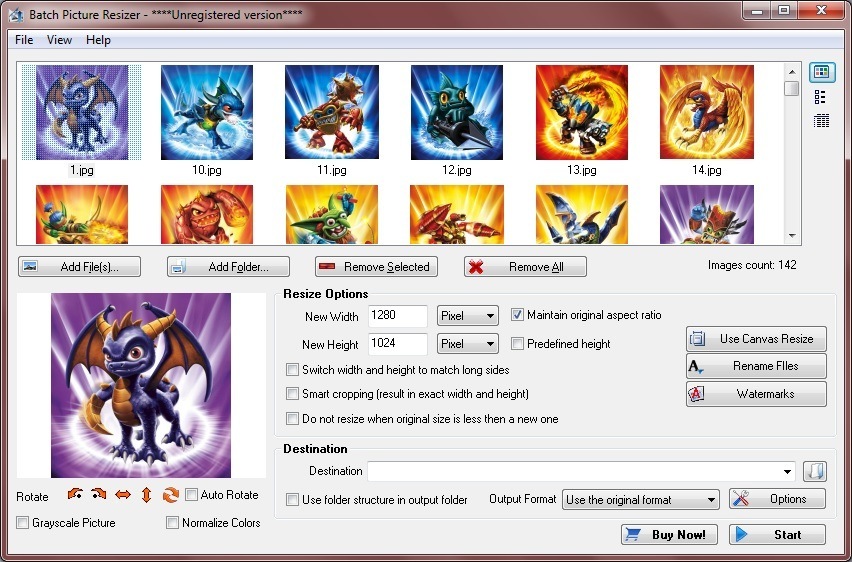Flip image horizontally icon
The image size is (852, 562).
pos(123,495)
